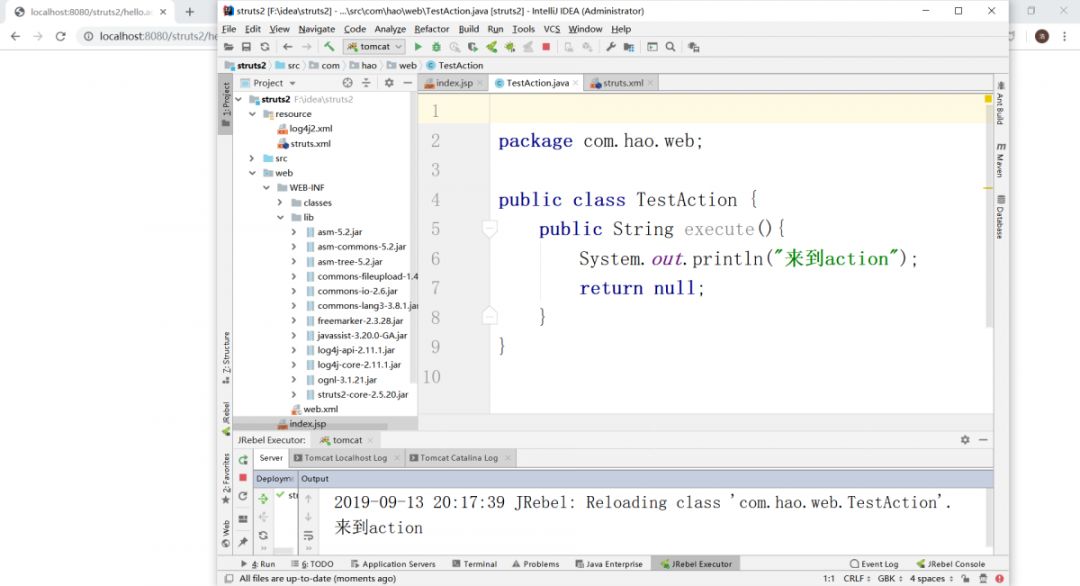This screenshot has width=1080, height=586.
Task: Hide the Project panel with minus icon
Action: pos(408,83)
